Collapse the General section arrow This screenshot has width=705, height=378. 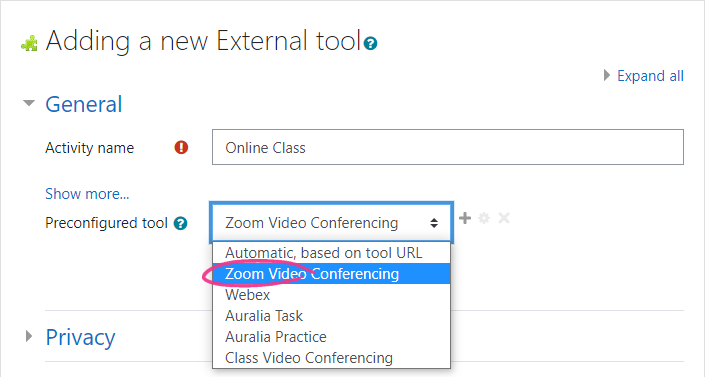[x=29, y=103]
